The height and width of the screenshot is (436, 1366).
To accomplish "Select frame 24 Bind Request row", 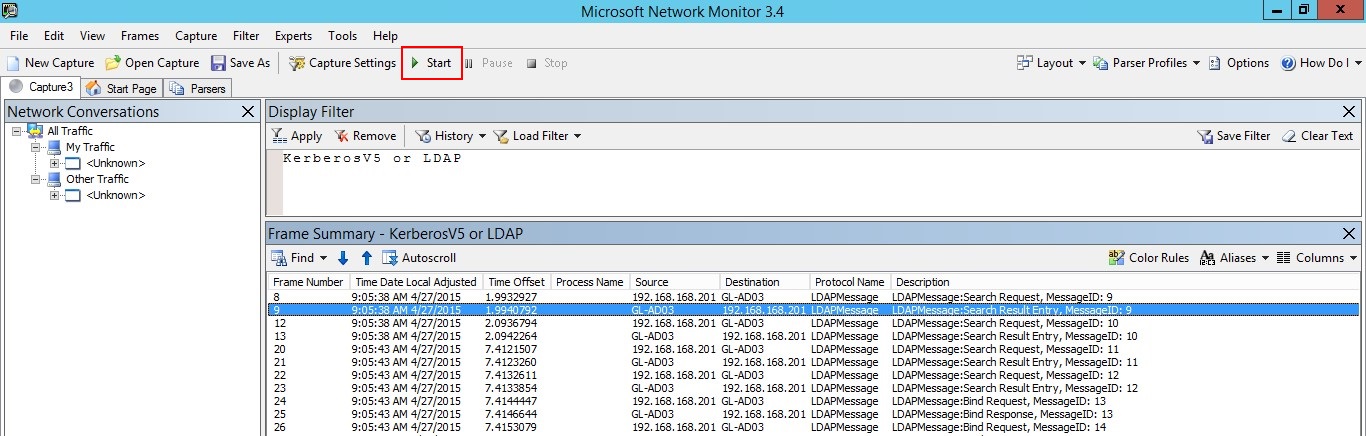I will 813,401.
